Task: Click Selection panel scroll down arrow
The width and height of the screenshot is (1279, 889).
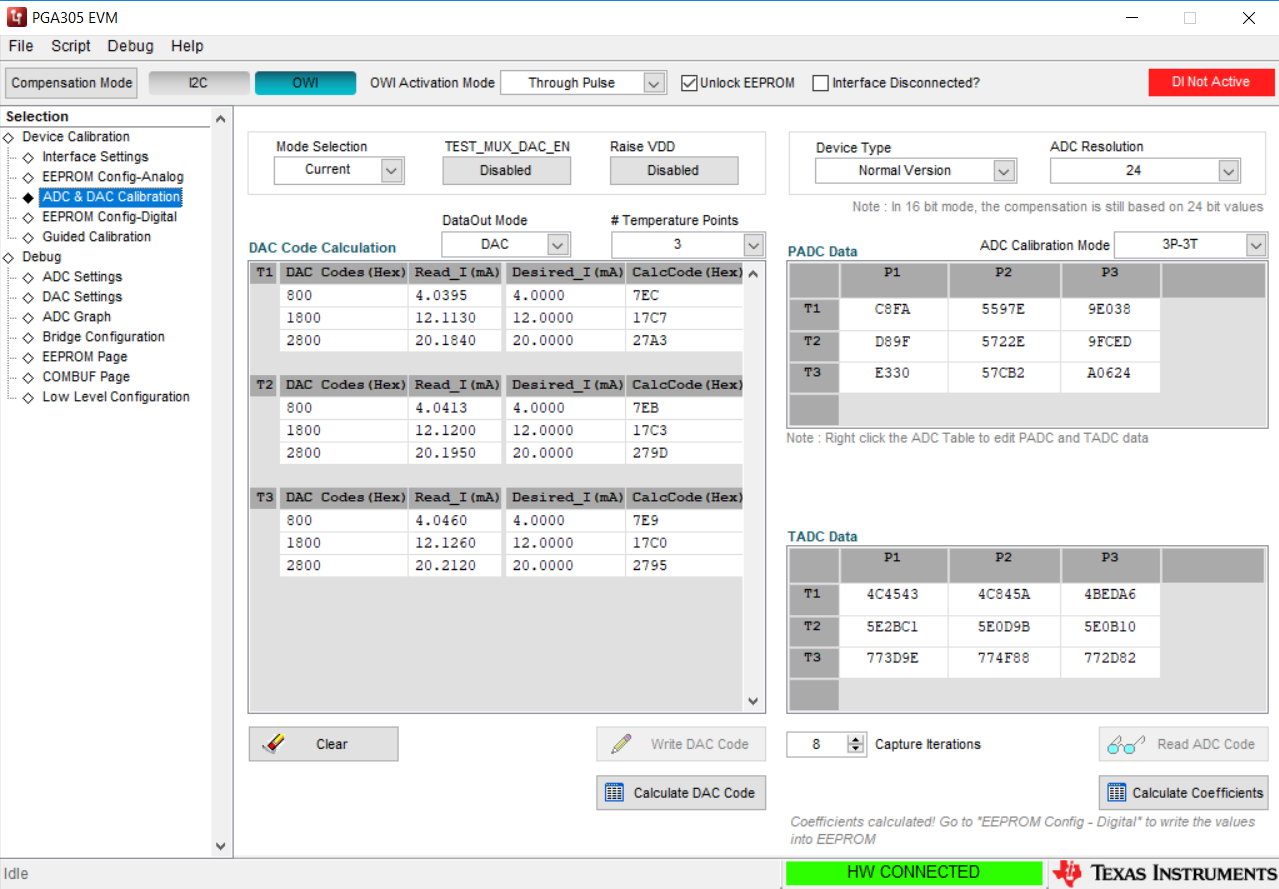Action: (x=221, y=846)
